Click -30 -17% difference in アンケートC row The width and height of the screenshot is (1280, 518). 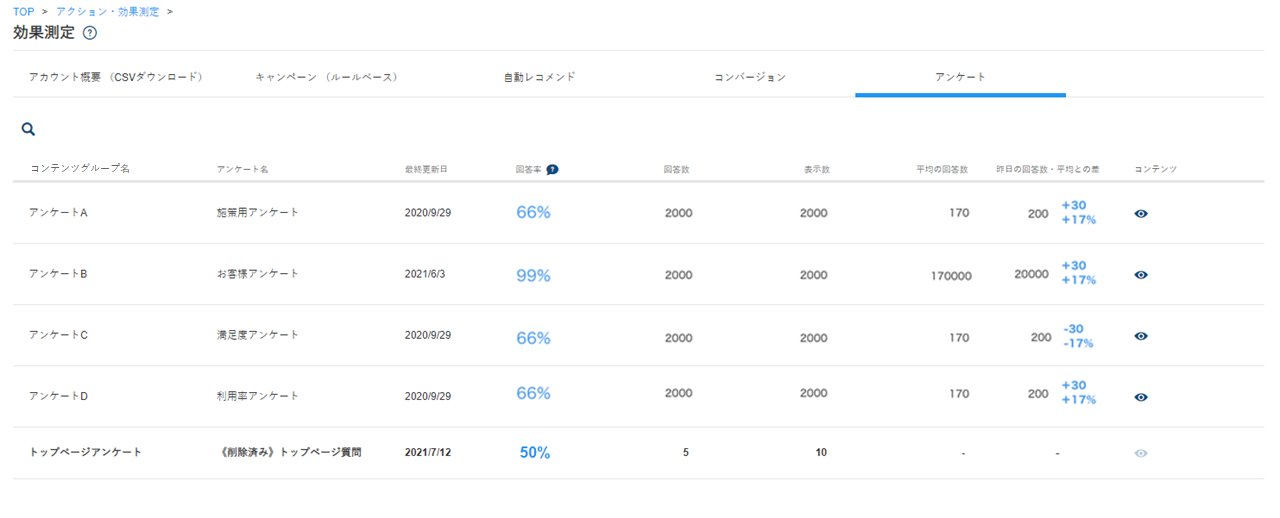click(x=1078, y=336)
